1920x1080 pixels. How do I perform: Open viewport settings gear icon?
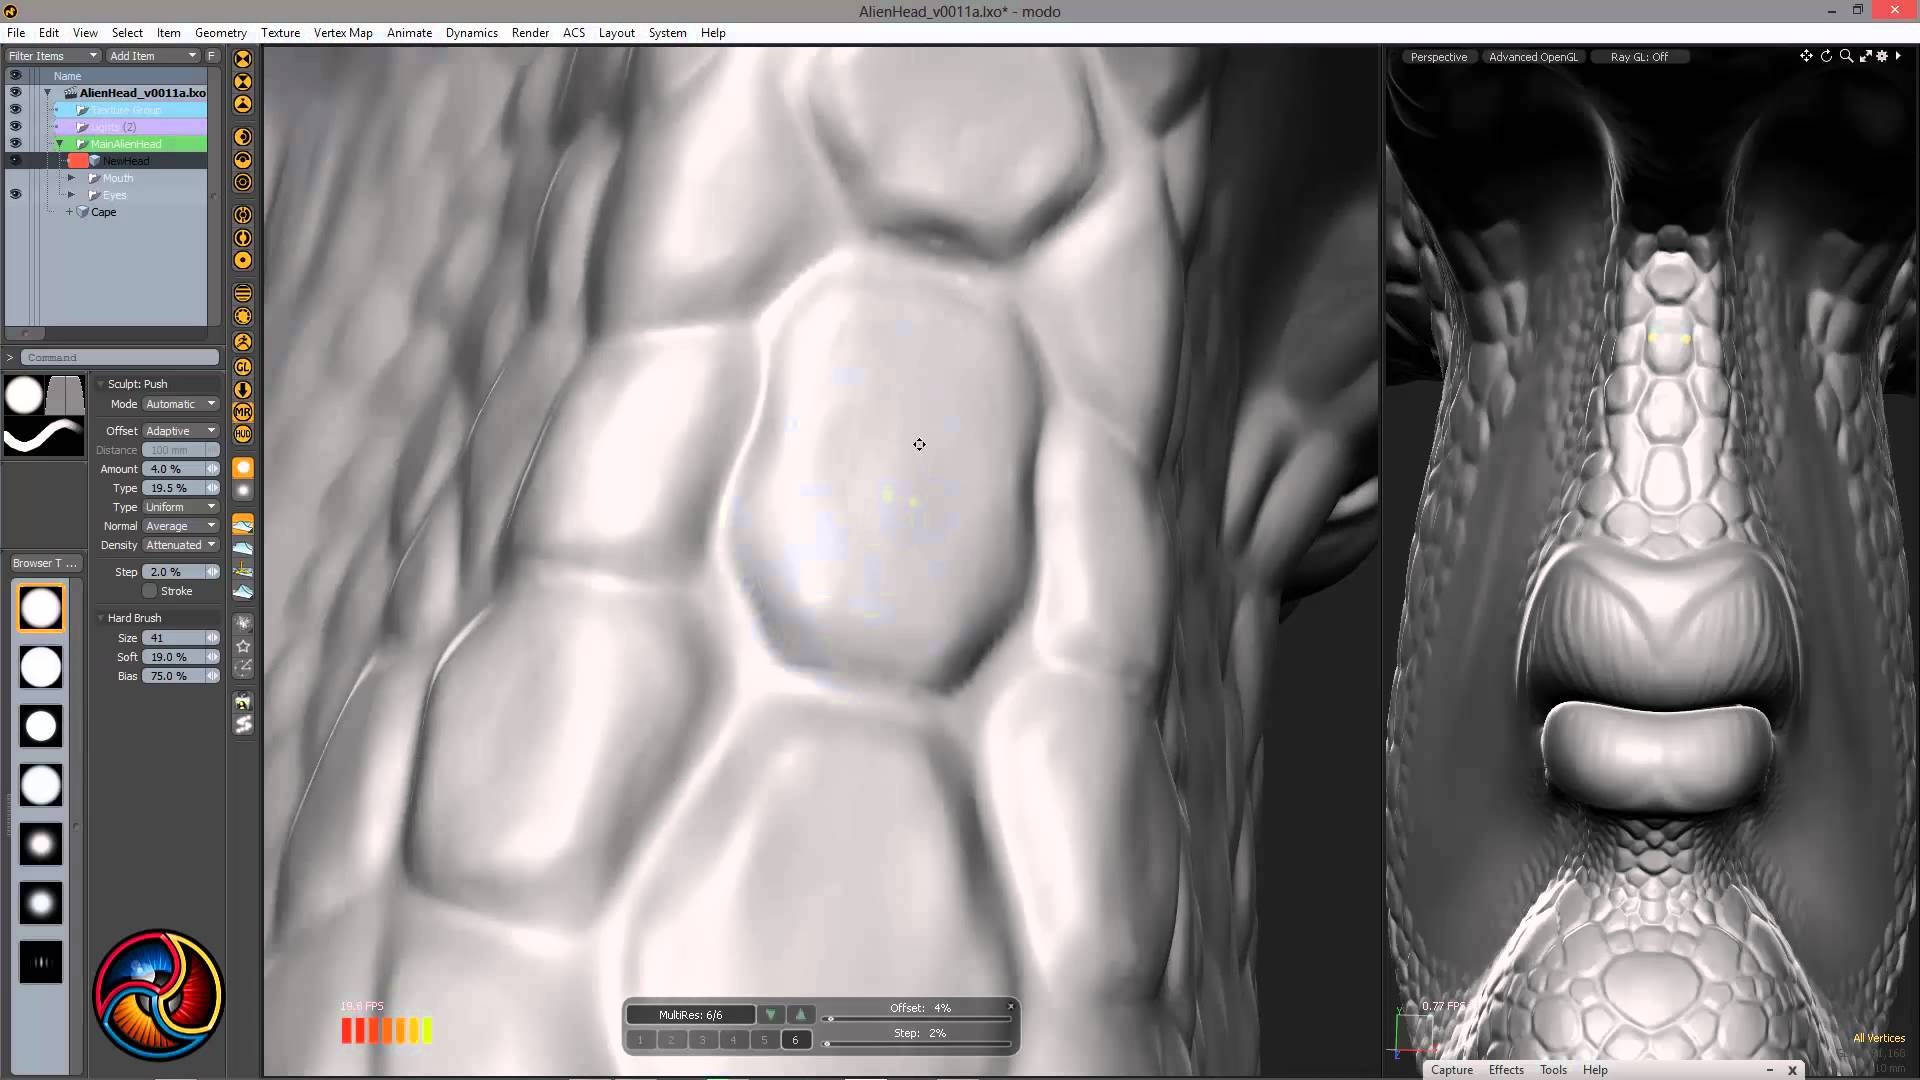tap(1883, 56)
